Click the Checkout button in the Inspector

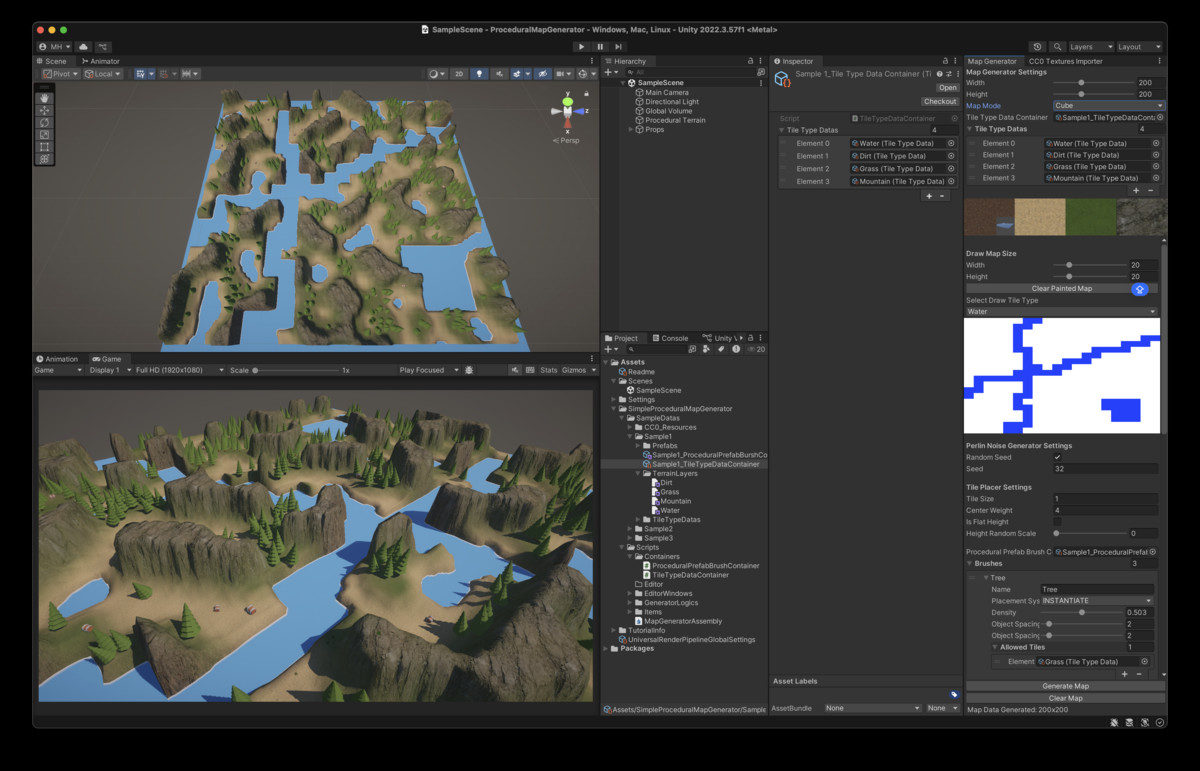tap(940, 101)
